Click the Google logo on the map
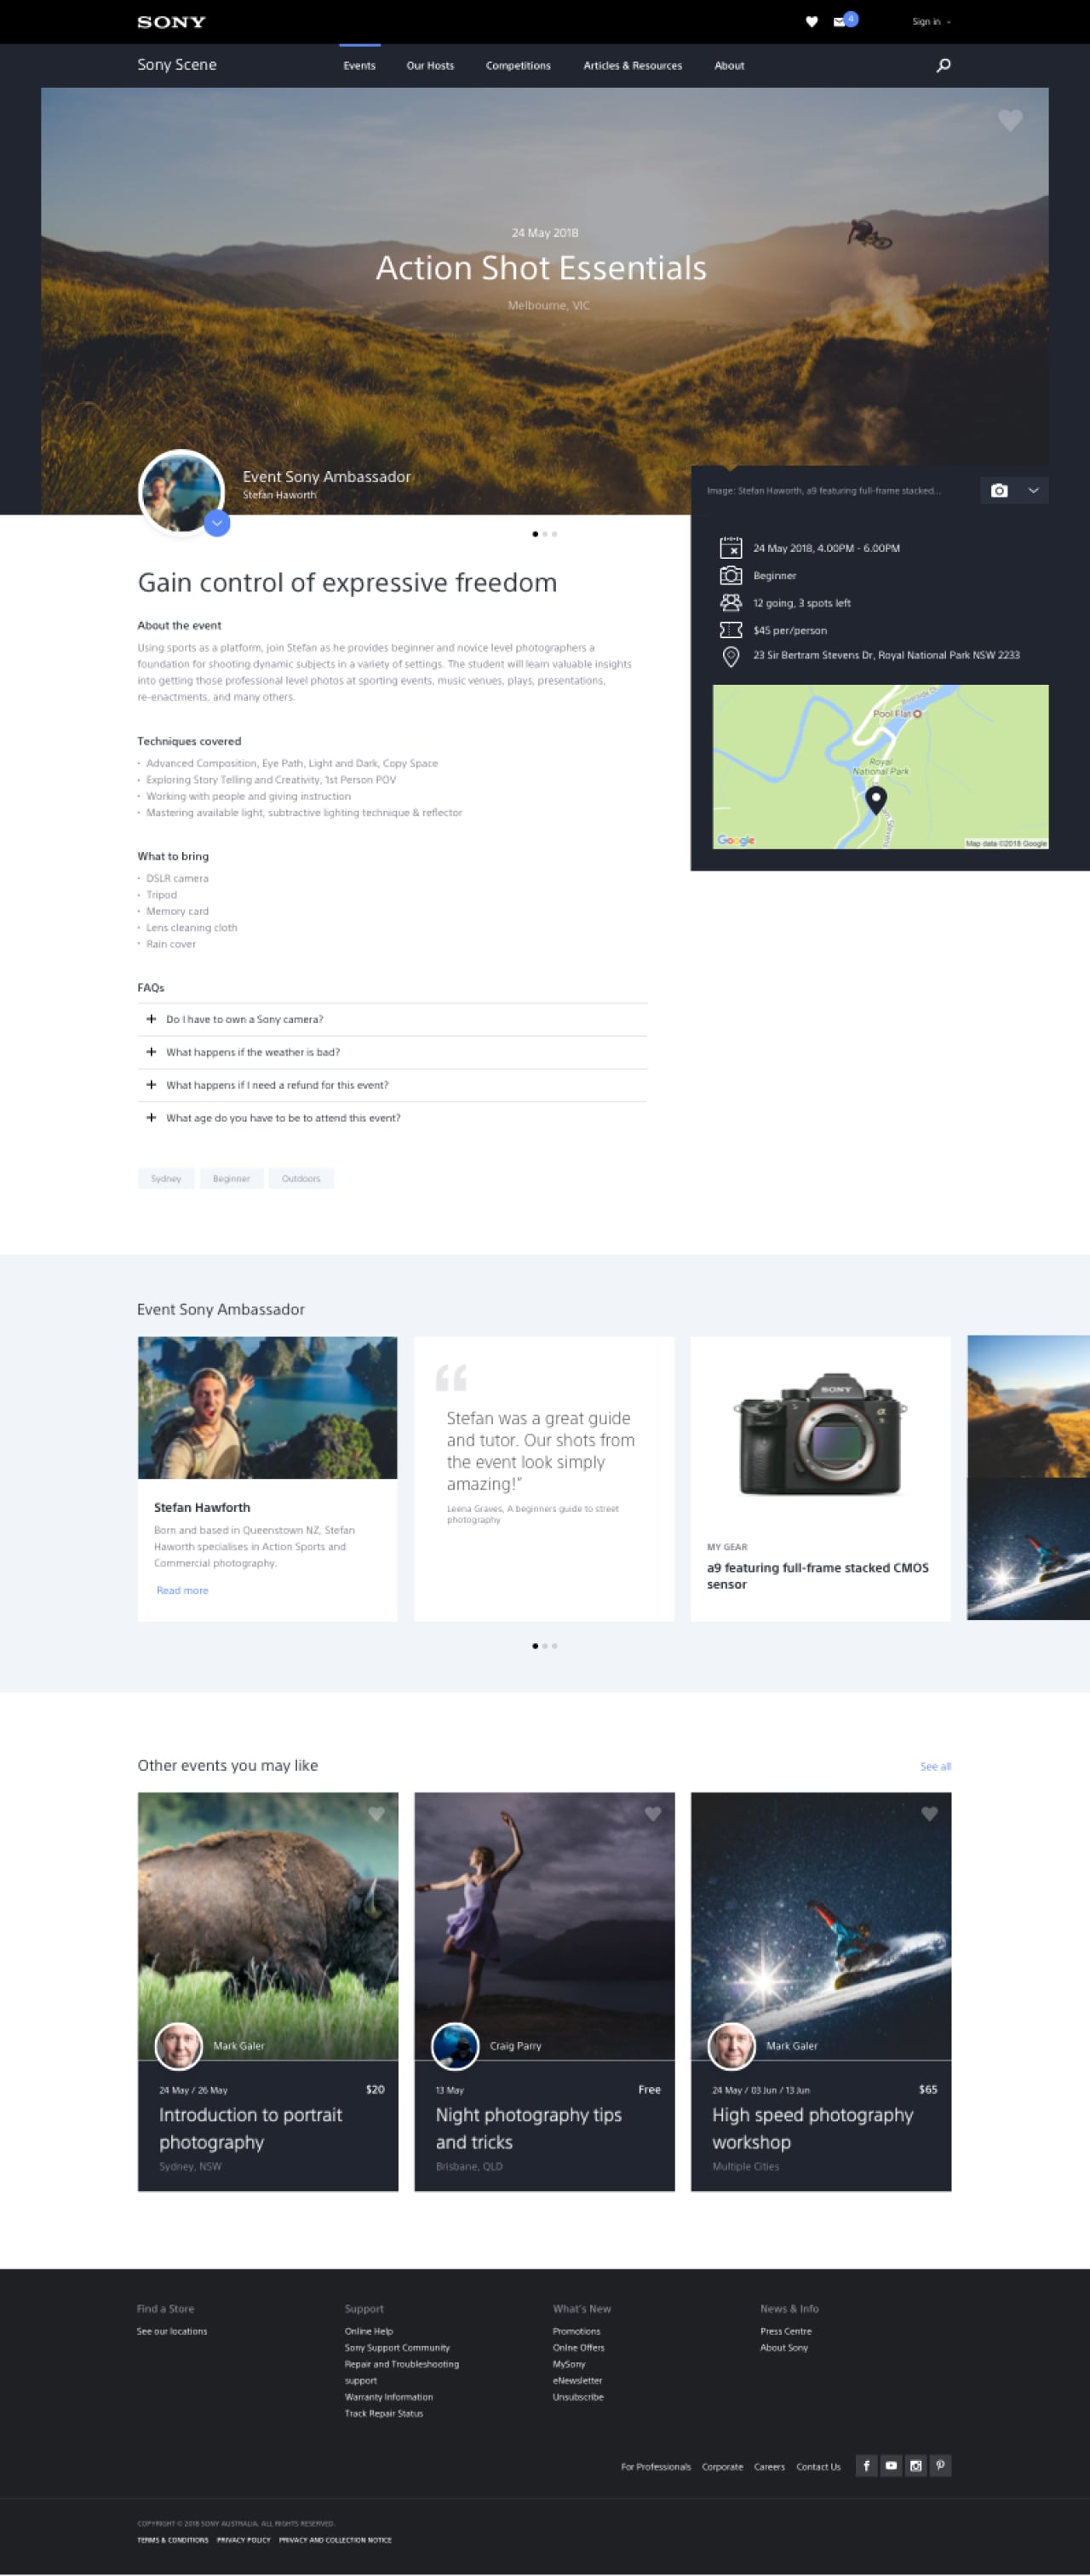The image size is (1090, 2576). point(736,841)
